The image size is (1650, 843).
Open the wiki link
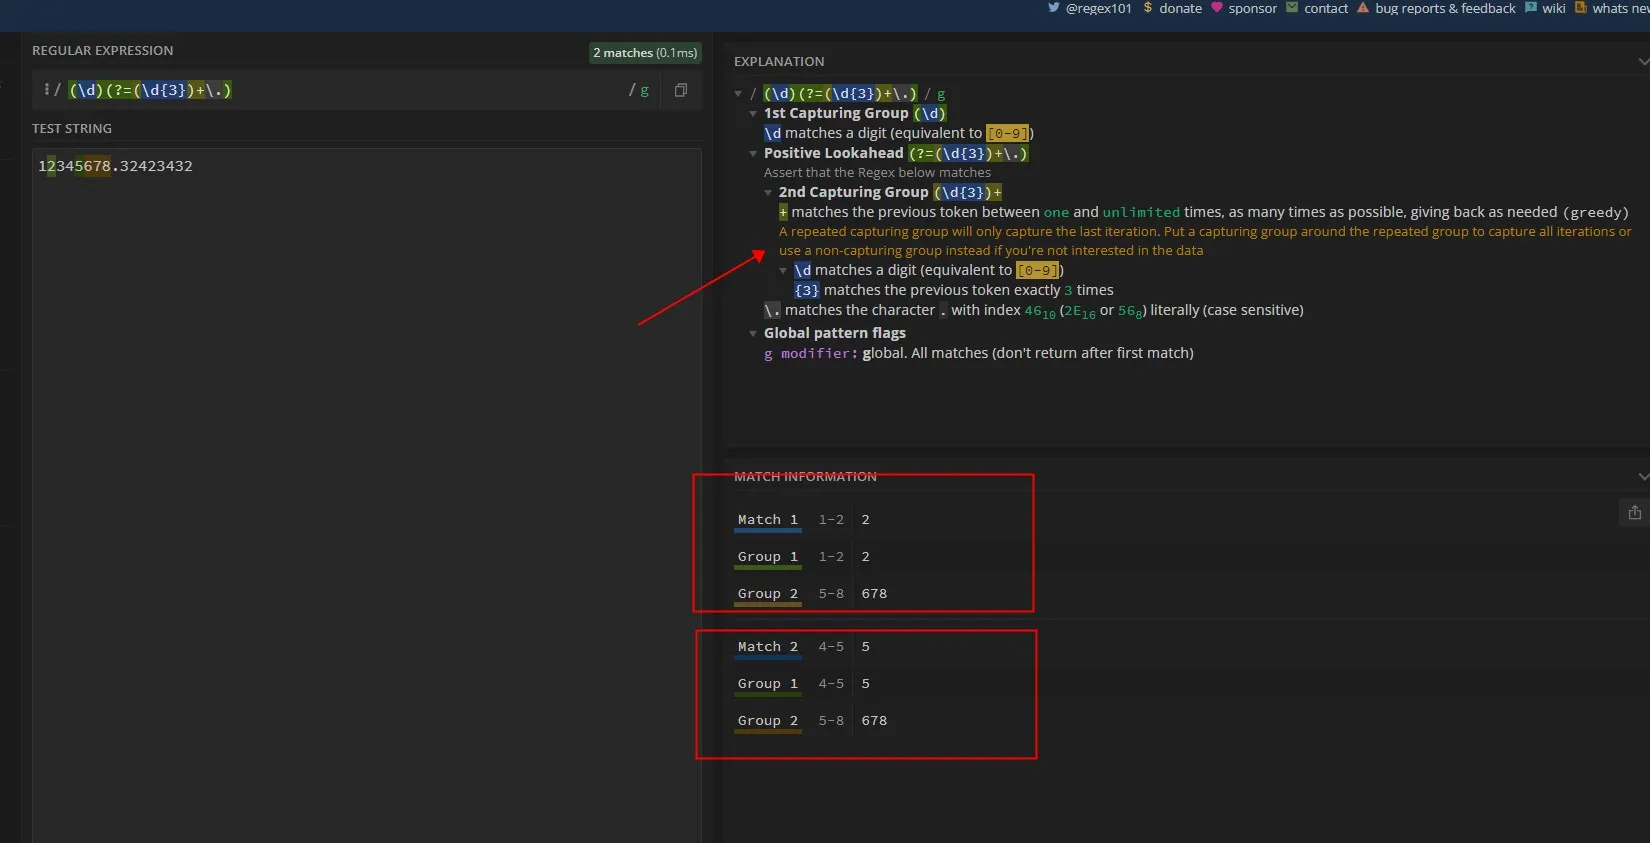tap(1554, 8)
